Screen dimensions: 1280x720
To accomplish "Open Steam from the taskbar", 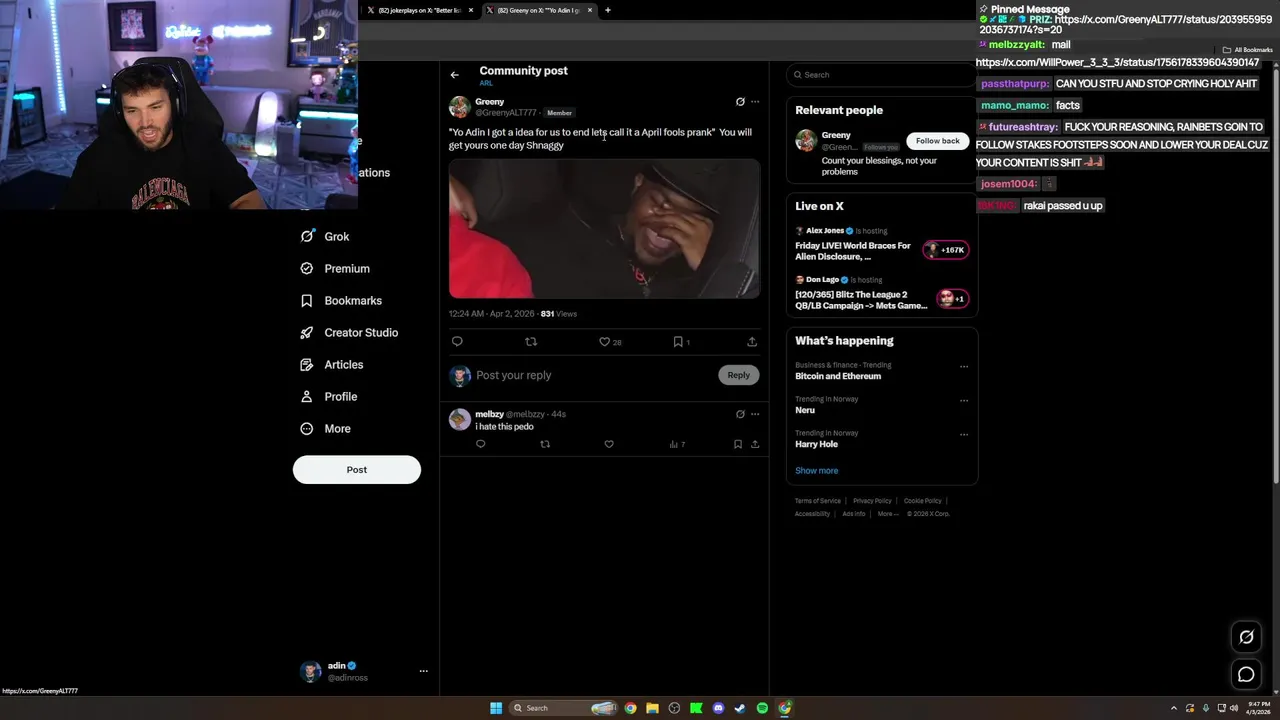I will pyautogui.click(x=740, y=708).
